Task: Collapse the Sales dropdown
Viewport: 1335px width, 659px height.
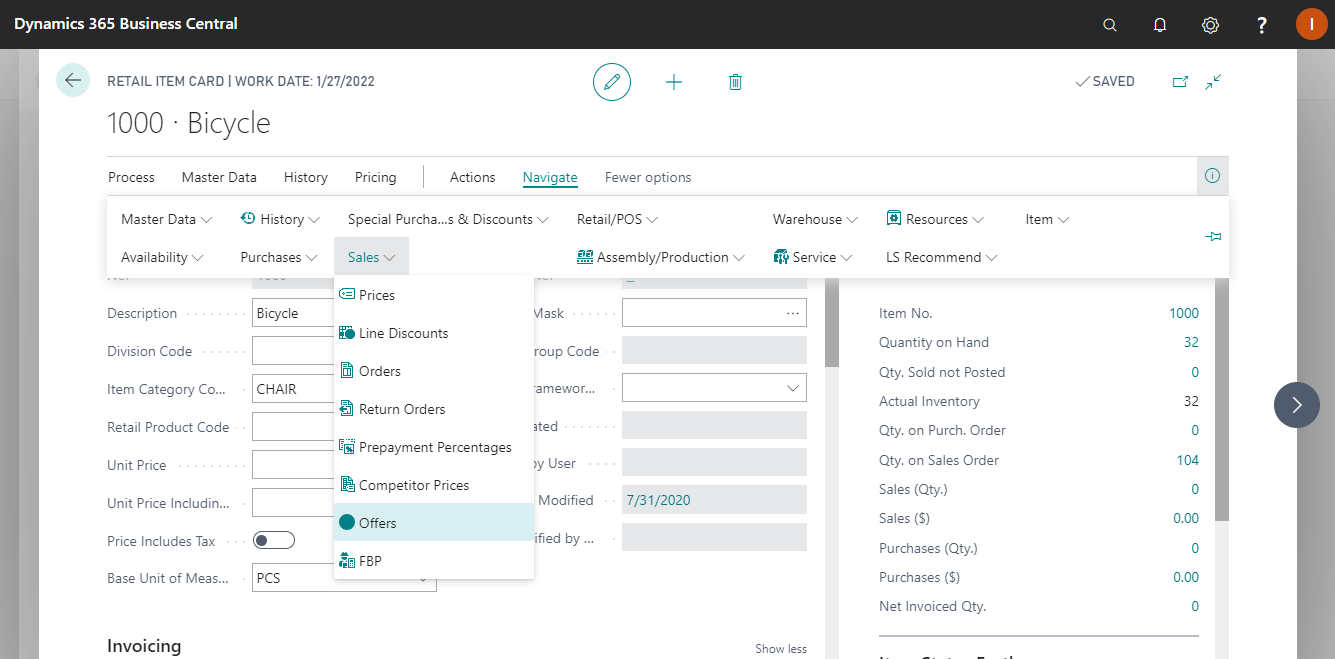Action: [371, 257]
